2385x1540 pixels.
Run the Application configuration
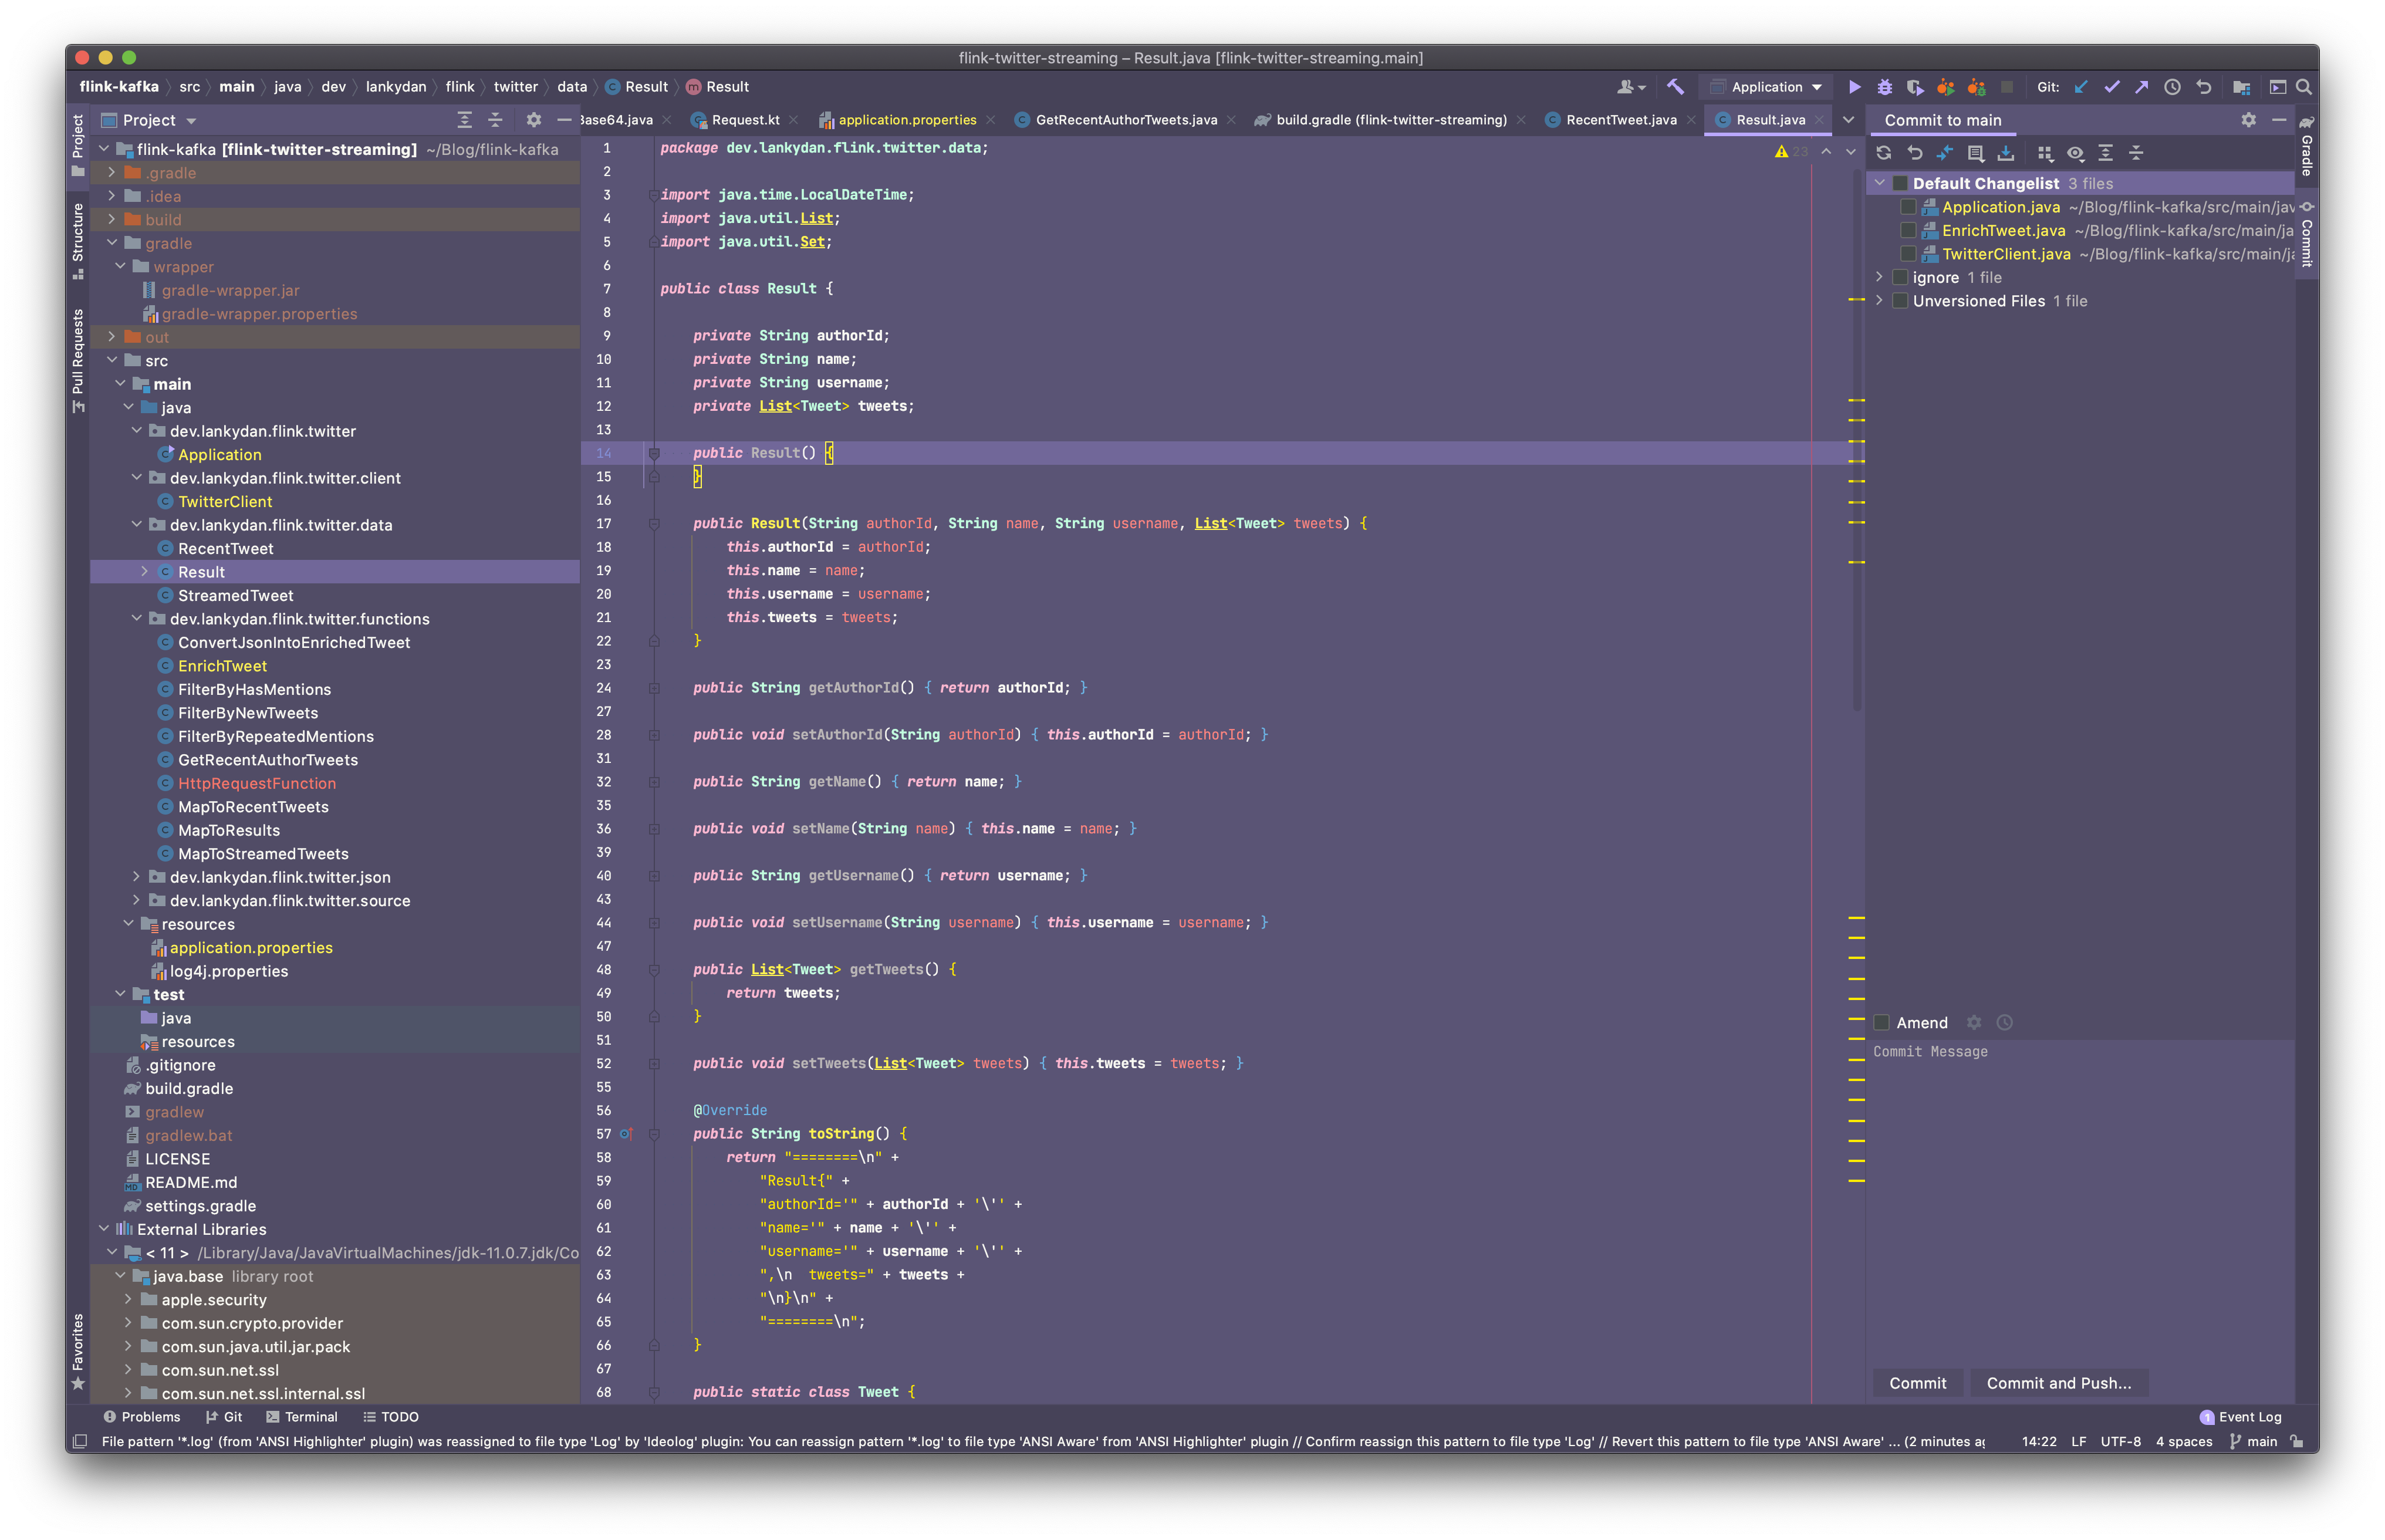tap(1854, 87)
